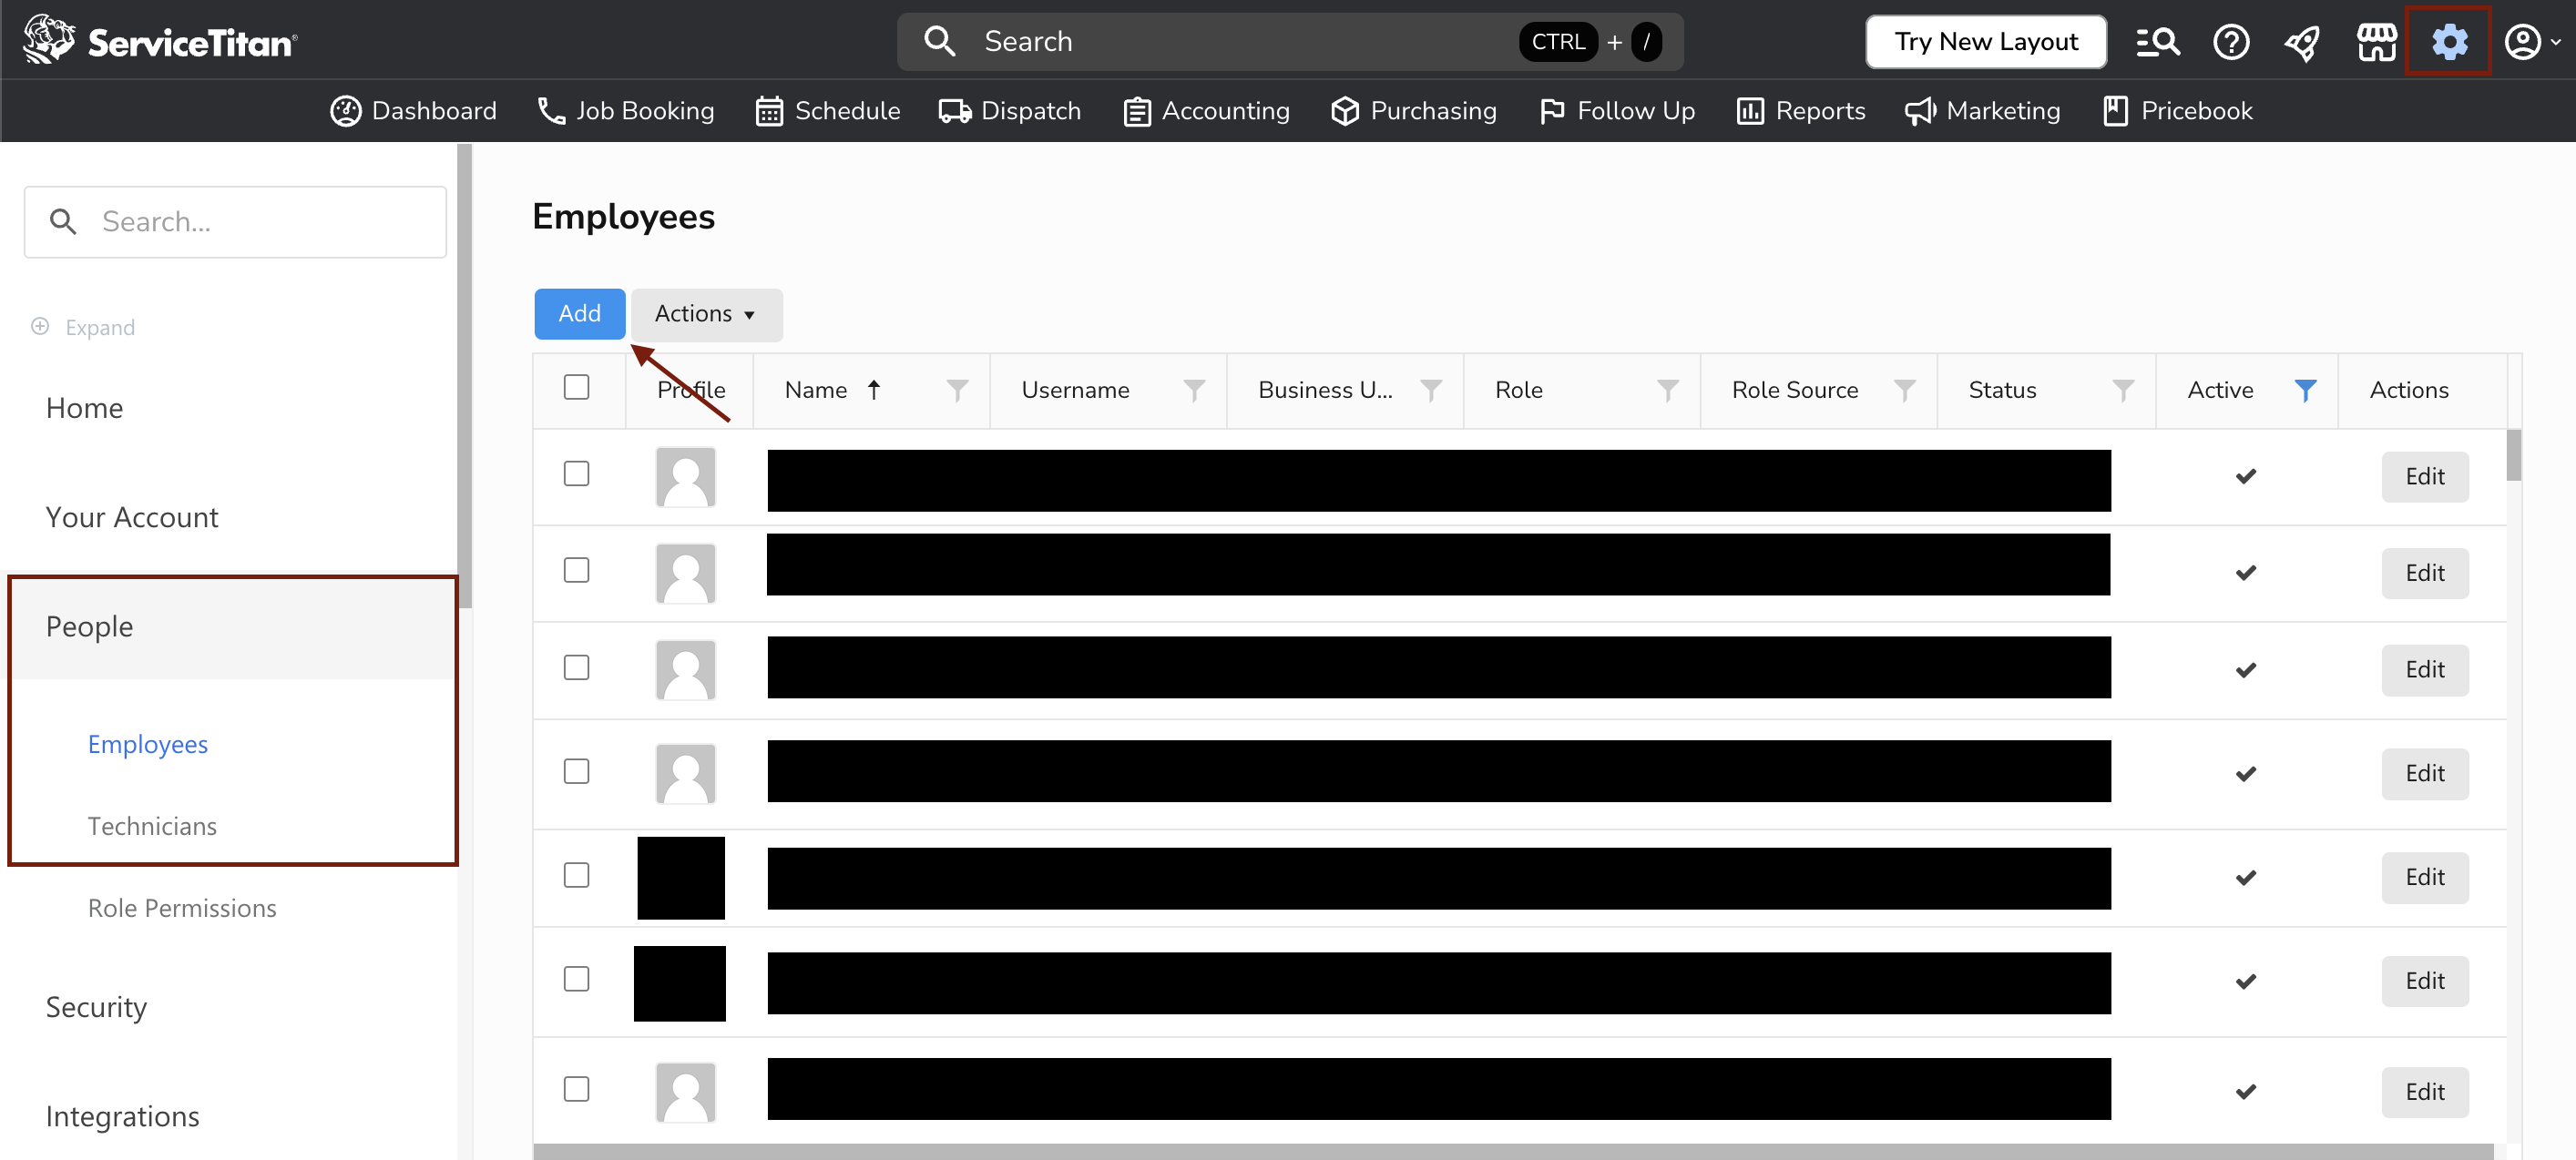Screen dimensions: 2576x1160
Task: Check the third employee row checkbox
Action: coord(577,668)
